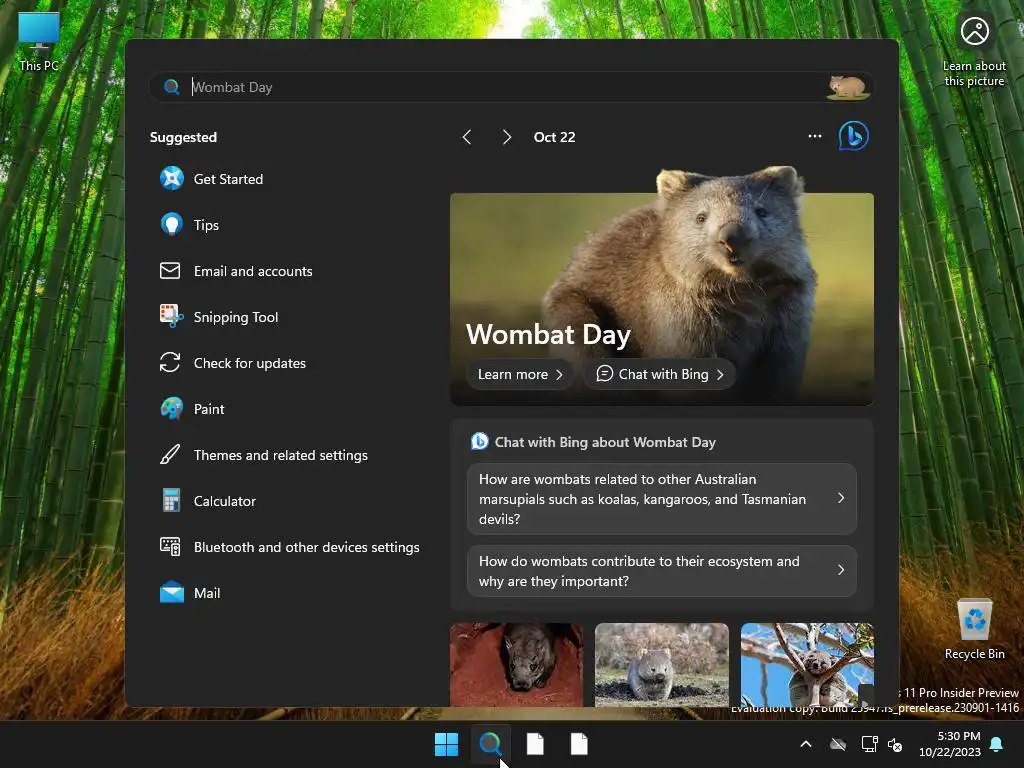
Task: Open the three-dot more options menu
Action: 814,136
